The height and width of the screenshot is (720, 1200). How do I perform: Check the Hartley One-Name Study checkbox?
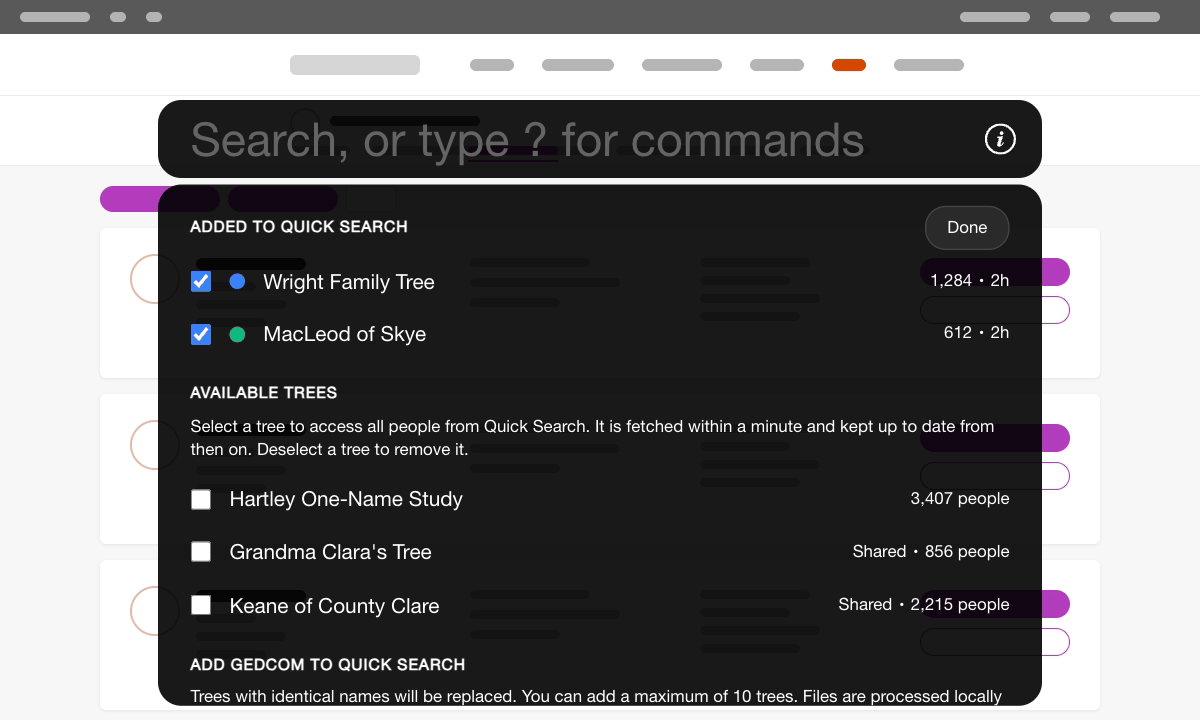pyautogui.click(x=201, y=499)
